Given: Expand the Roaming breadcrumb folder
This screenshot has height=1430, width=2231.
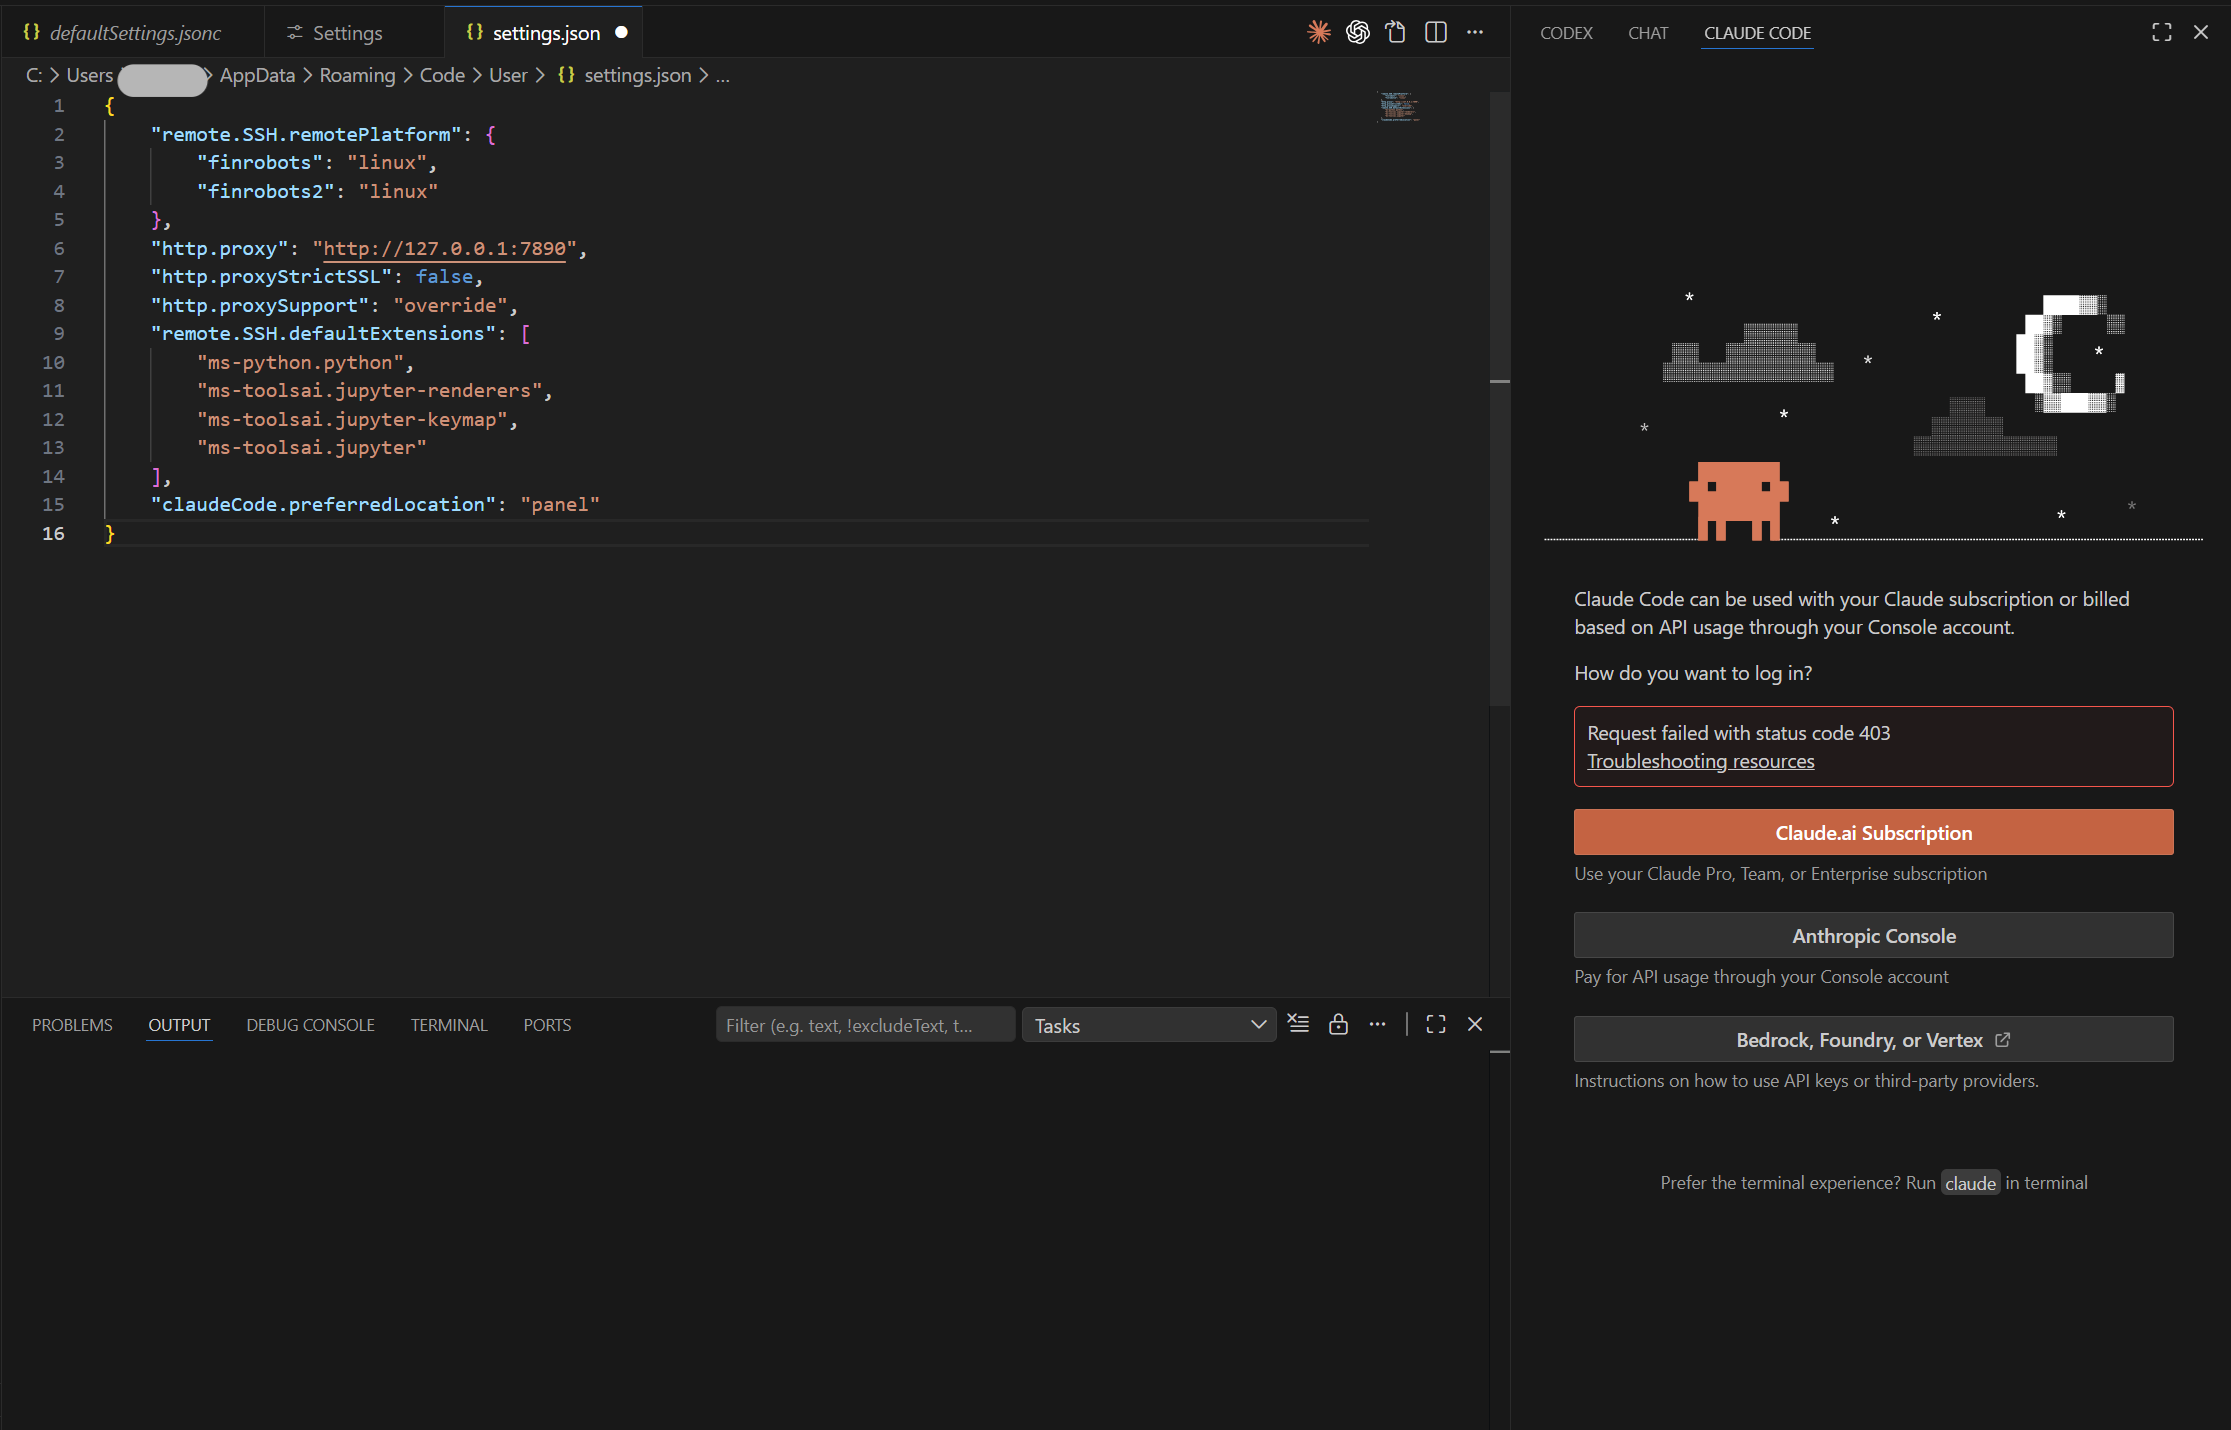Looking at the screenshot, I should pyautogui.click(x=357, y=75).
